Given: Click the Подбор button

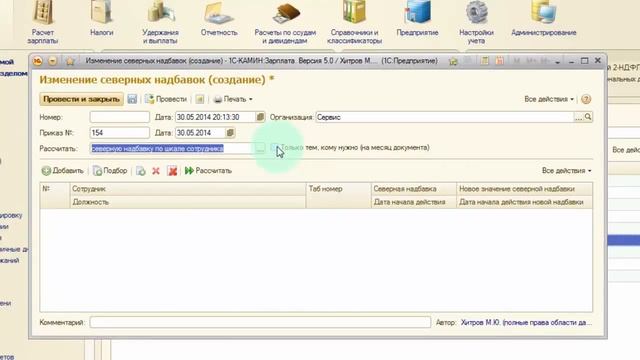Looking at the screenshot, I should coord(110,171).
